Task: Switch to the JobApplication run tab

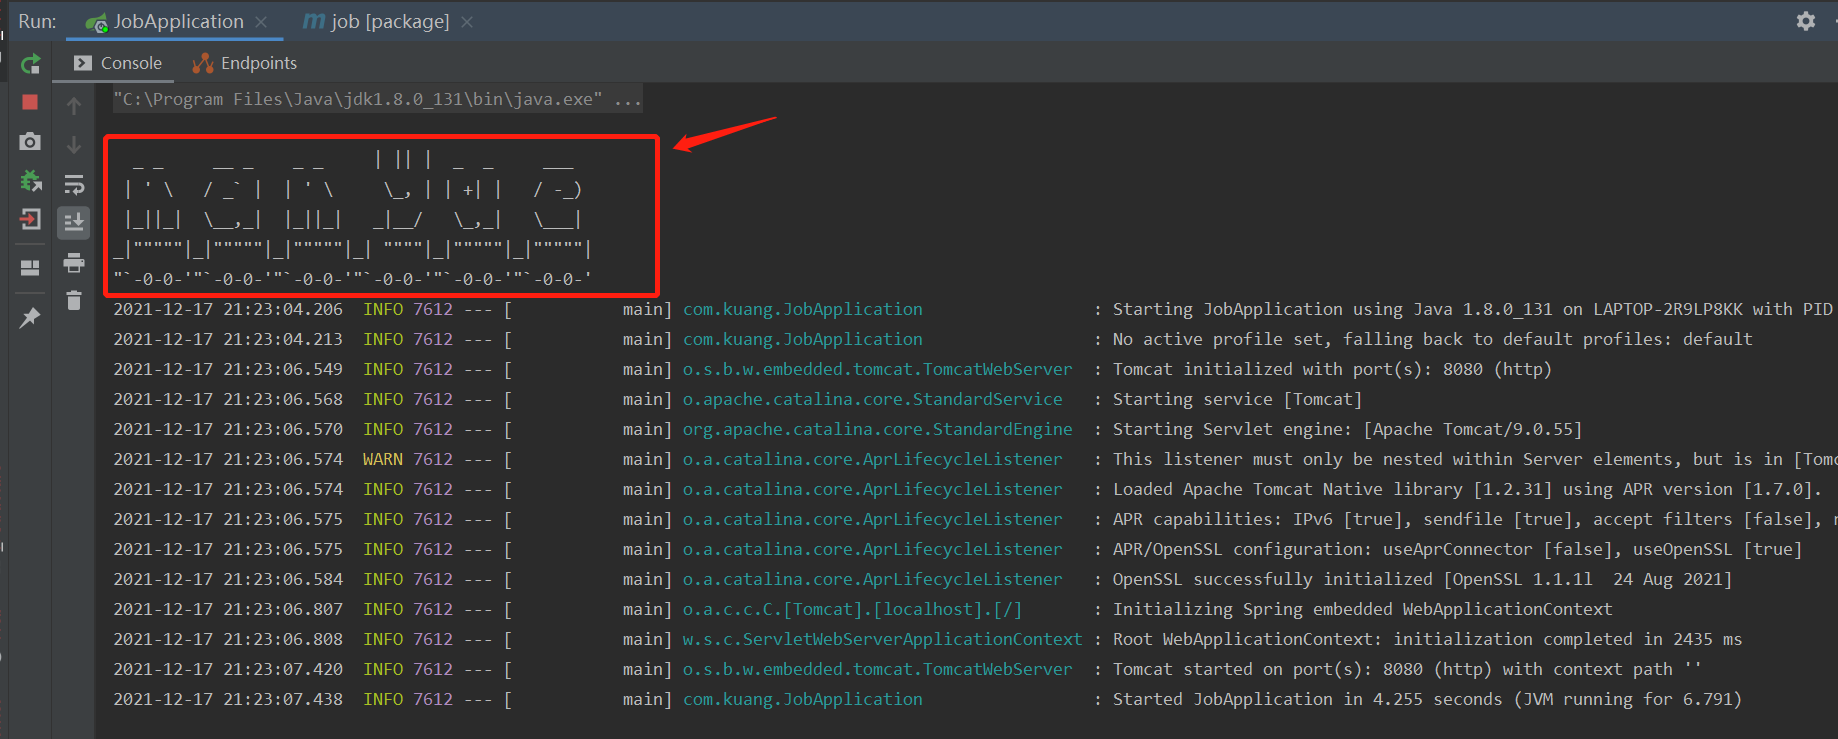Action: click(178, 21)
